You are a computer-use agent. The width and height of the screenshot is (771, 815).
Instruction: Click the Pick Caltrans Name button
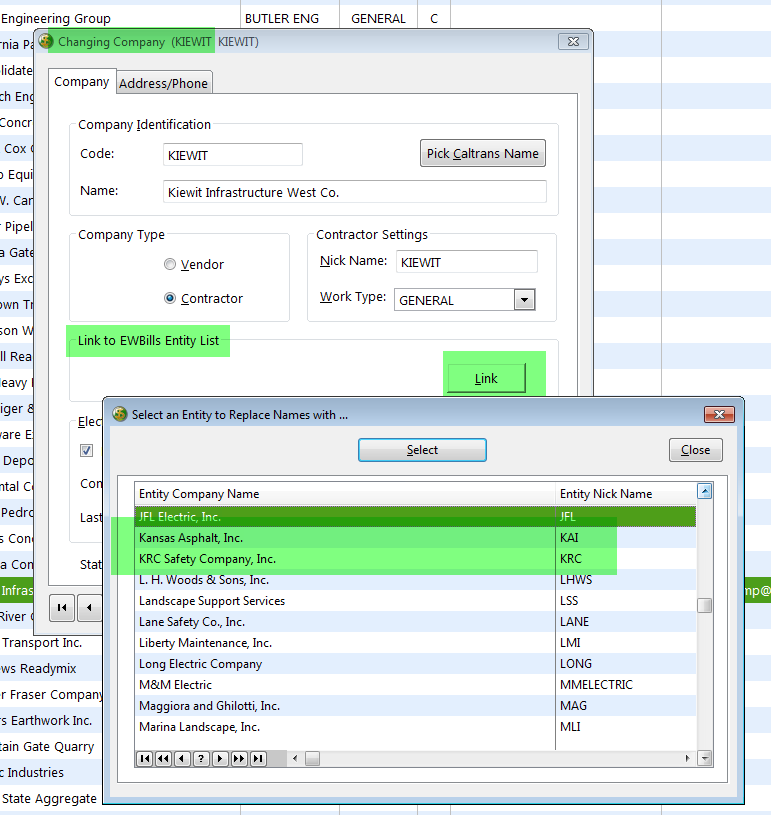point(483,153)
